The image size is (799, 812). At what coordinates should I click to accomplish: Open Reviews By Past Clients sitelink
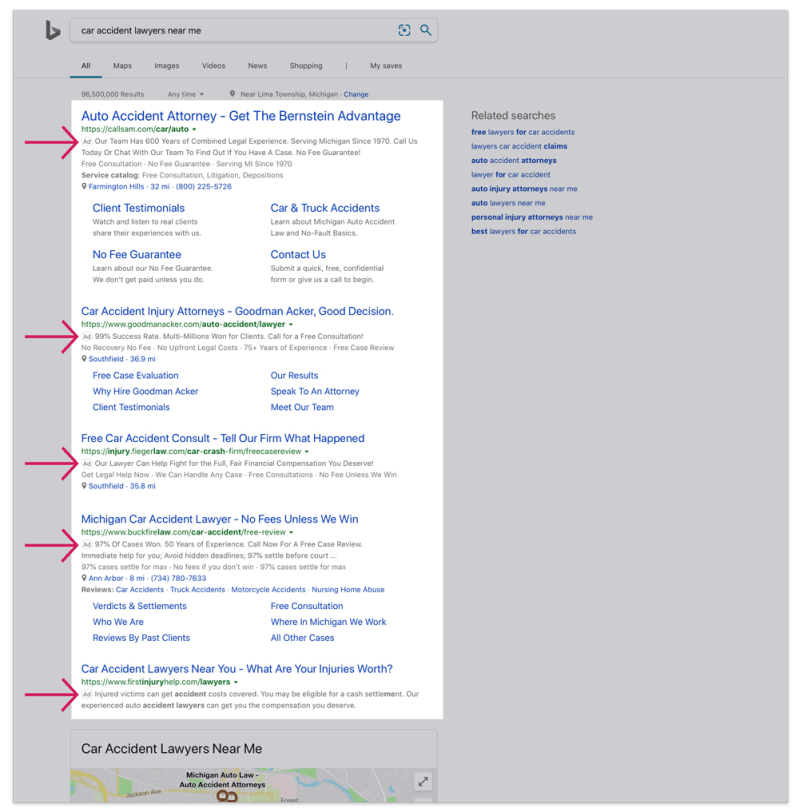point(141,638)
